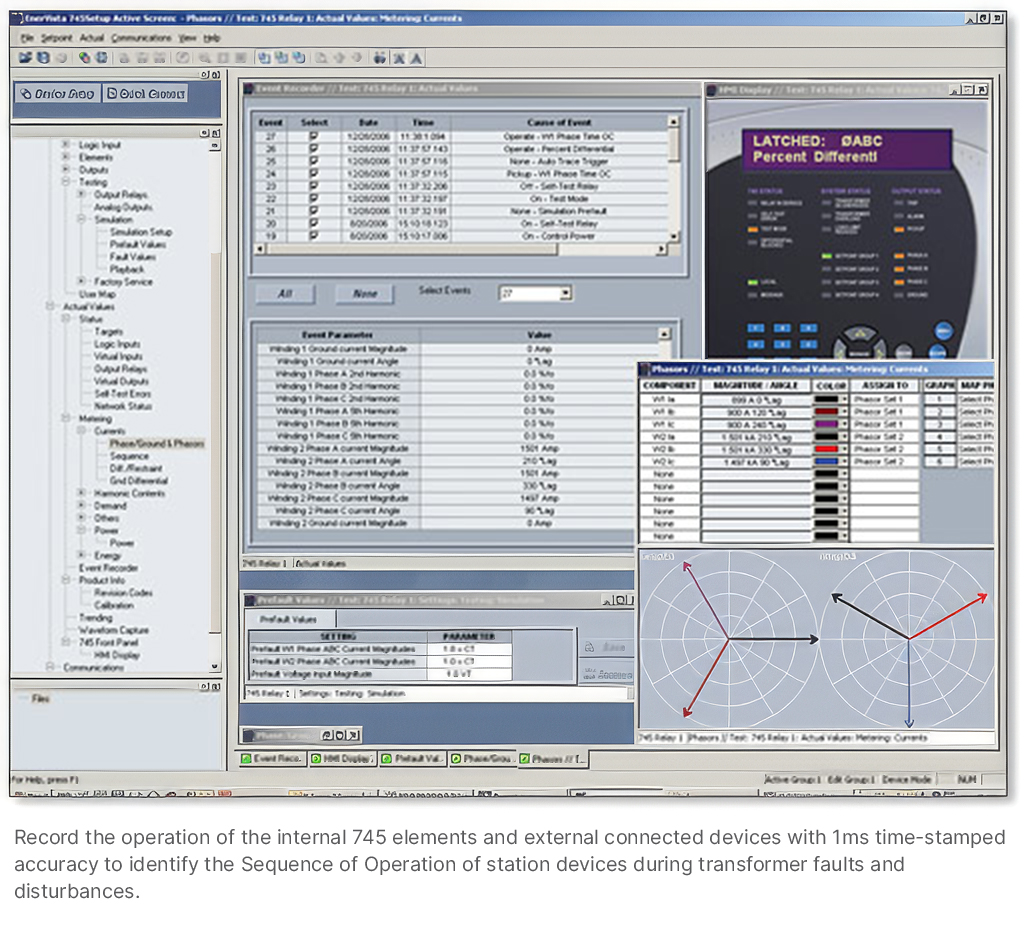Screen dimensions: 1030x926
Task: Select the Prefault Values tab in prefault window
Action: click(288, 619)
